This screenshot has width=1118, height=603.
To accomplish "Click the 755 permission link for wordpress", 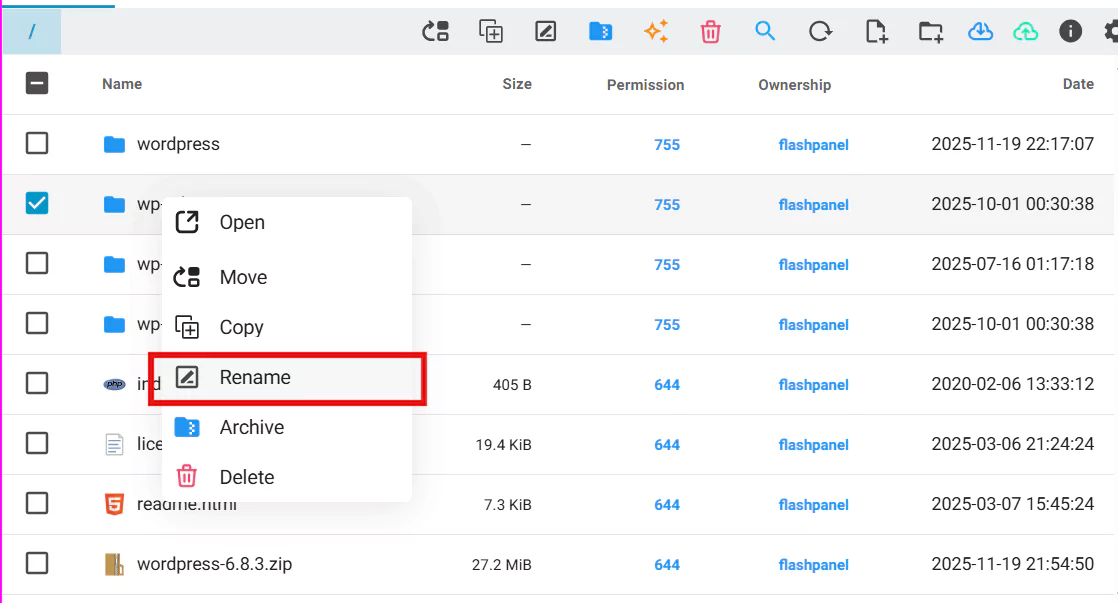I will pos(667,145).
